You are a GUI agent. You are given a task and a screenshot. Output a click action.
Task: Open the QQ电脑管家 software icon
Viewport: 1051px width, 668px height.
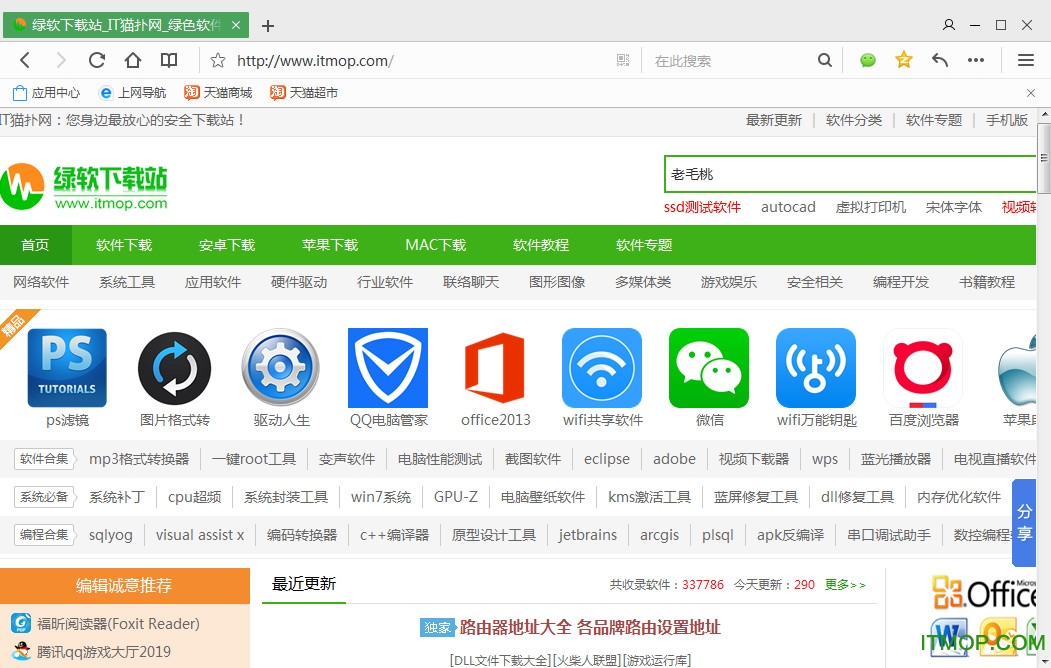point(388,367)
